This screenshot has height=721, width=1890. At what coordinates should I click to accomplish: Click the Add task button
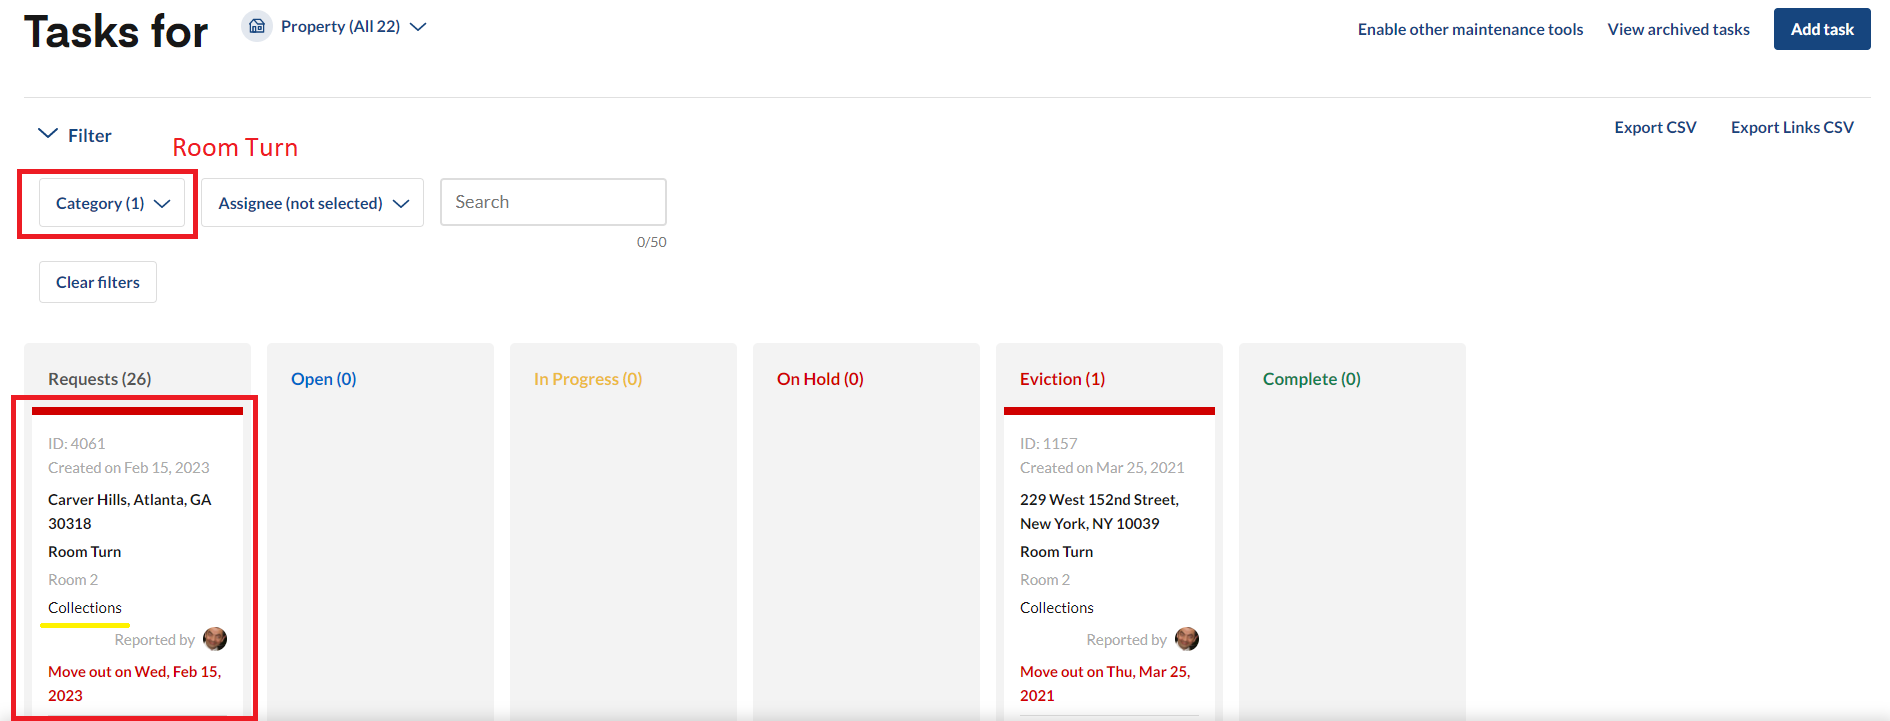pos(1821,29)
